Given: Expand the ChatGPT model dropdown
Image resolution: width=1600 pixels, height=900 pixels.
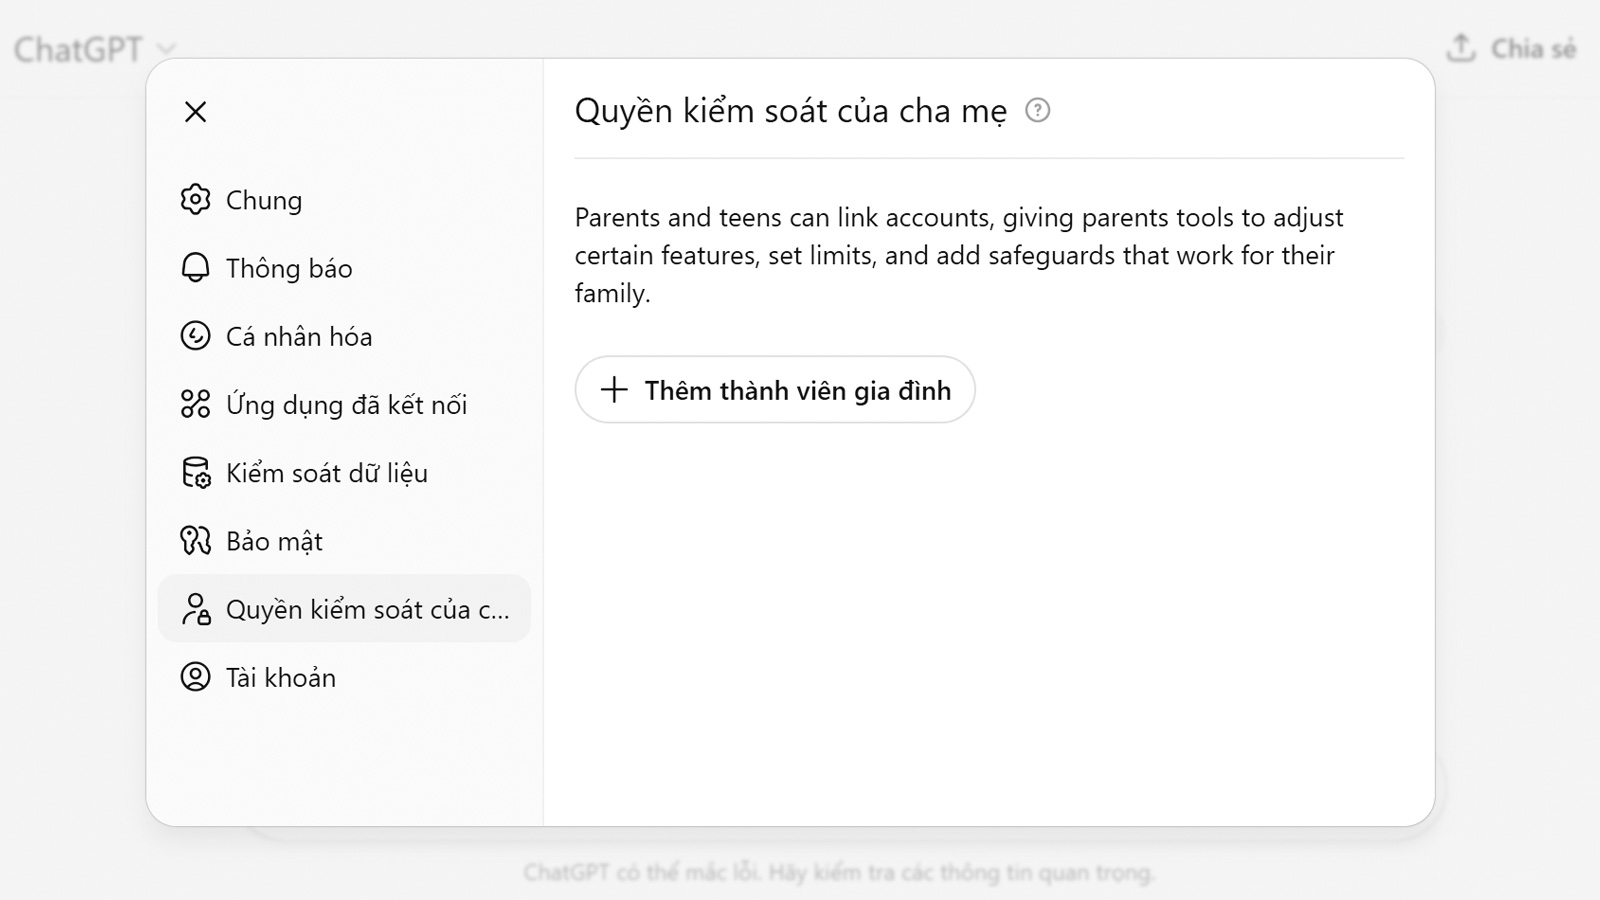Looking at the screenshot, I should pyautogui.click(x=95, y=49).
